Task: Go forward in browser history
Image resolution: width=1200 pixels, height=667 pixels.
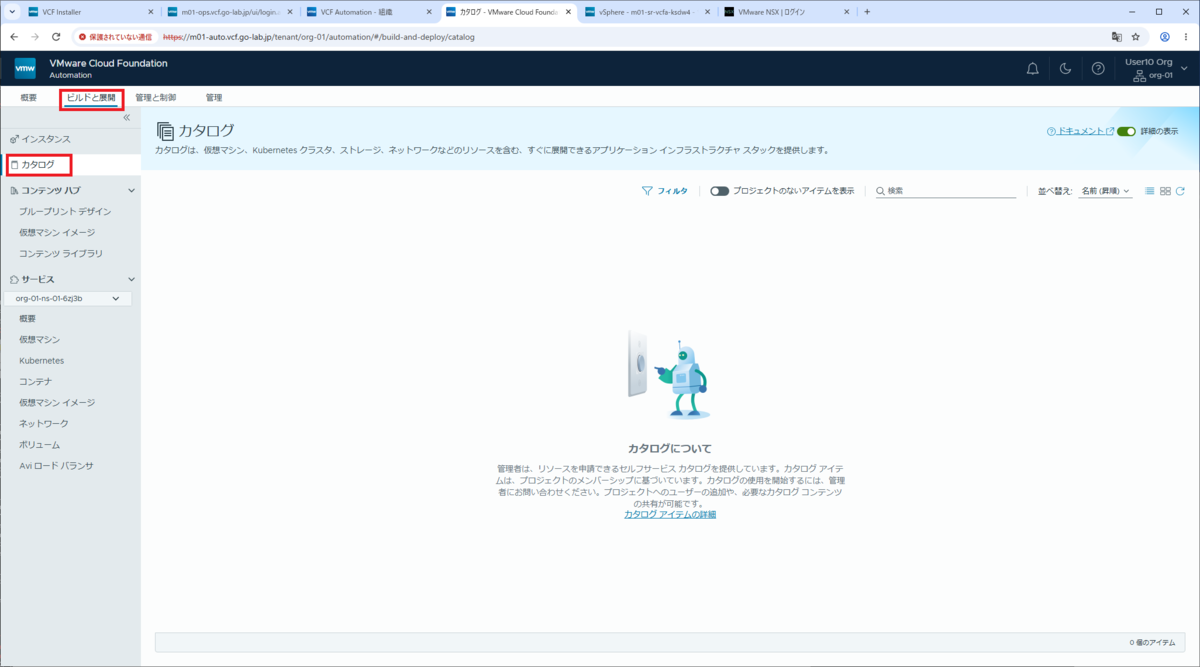Action: coord(35,36)
